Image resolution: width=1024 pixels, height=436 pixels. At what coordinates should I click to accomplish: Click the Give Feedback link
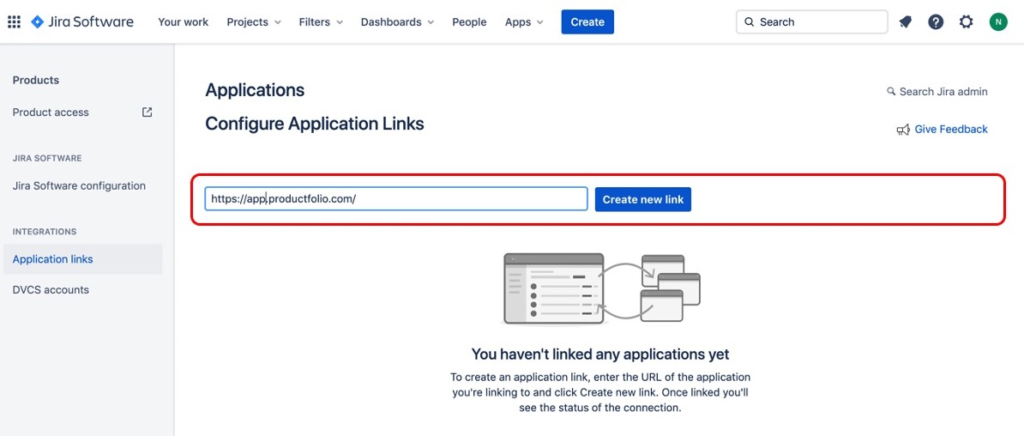(x=951, y=129)
